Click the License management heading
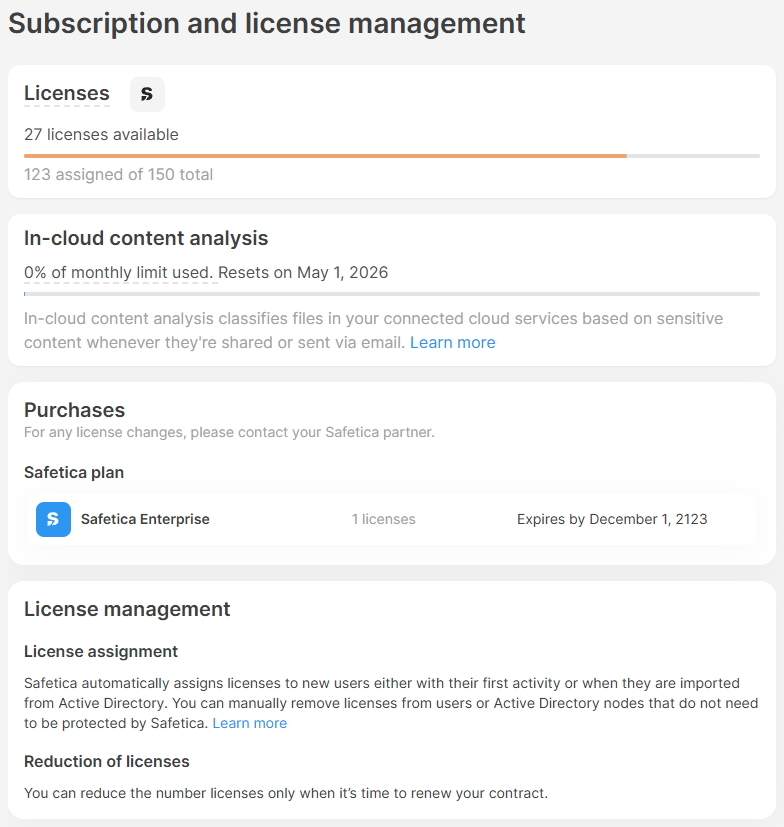Screen dimensions: 784x827 [127, 609]
